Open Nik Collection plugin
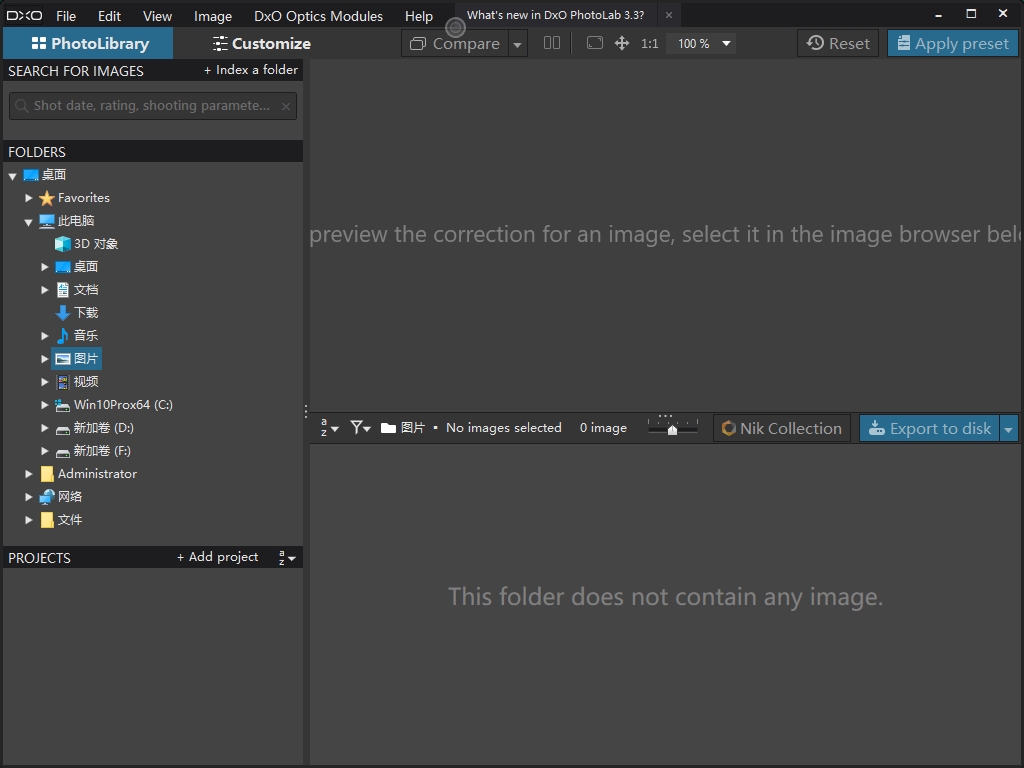1024x768 pixels. pyautogui.click(x=781, y=428)
